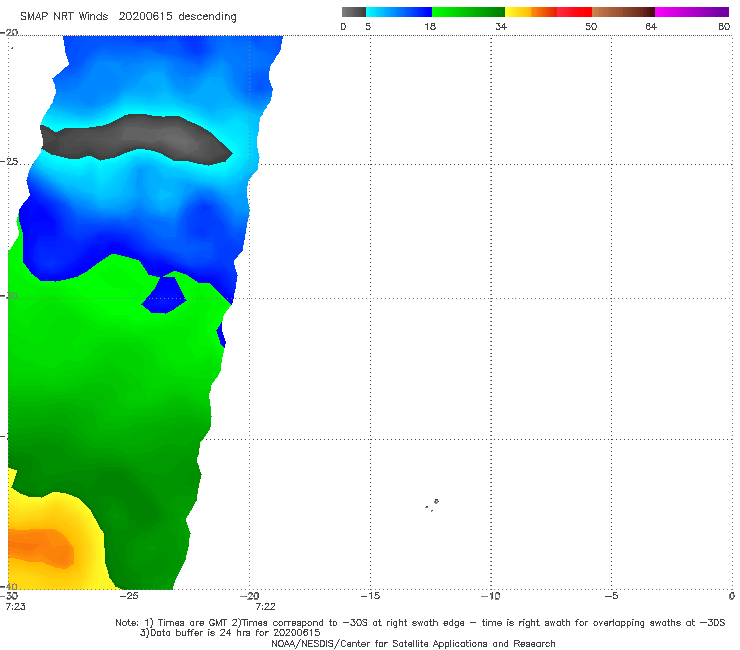Click the 'Note: 1) Times are GMT' footnote line

point(420,623)
